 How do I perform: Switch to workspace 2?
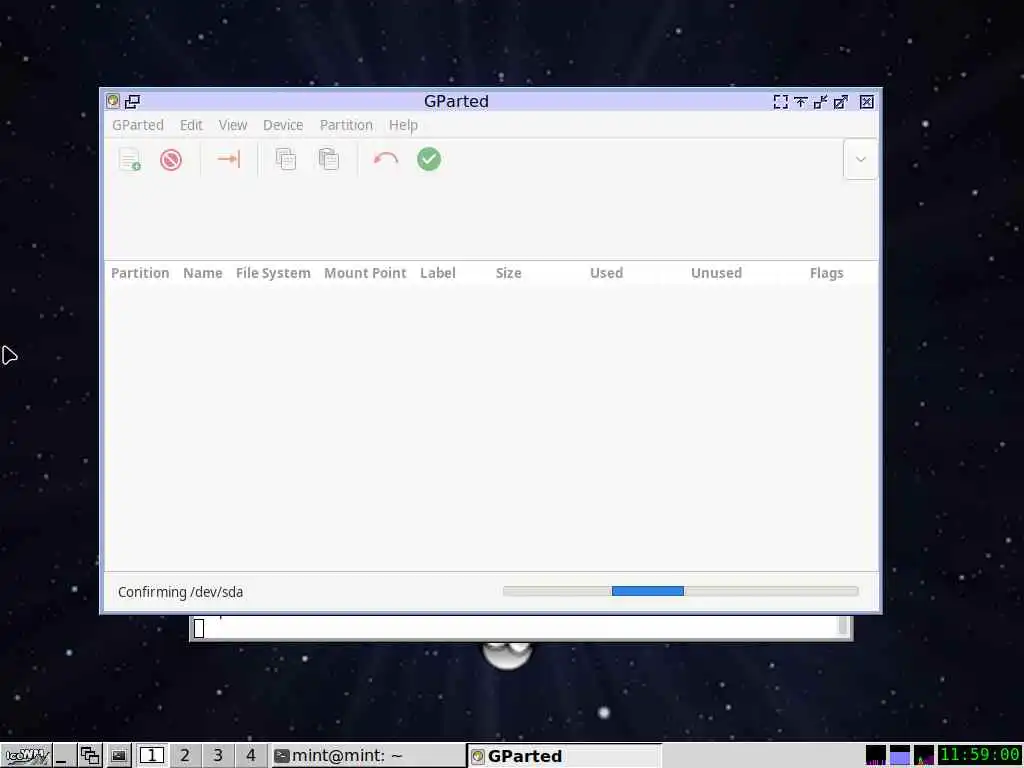click(185, 756)
